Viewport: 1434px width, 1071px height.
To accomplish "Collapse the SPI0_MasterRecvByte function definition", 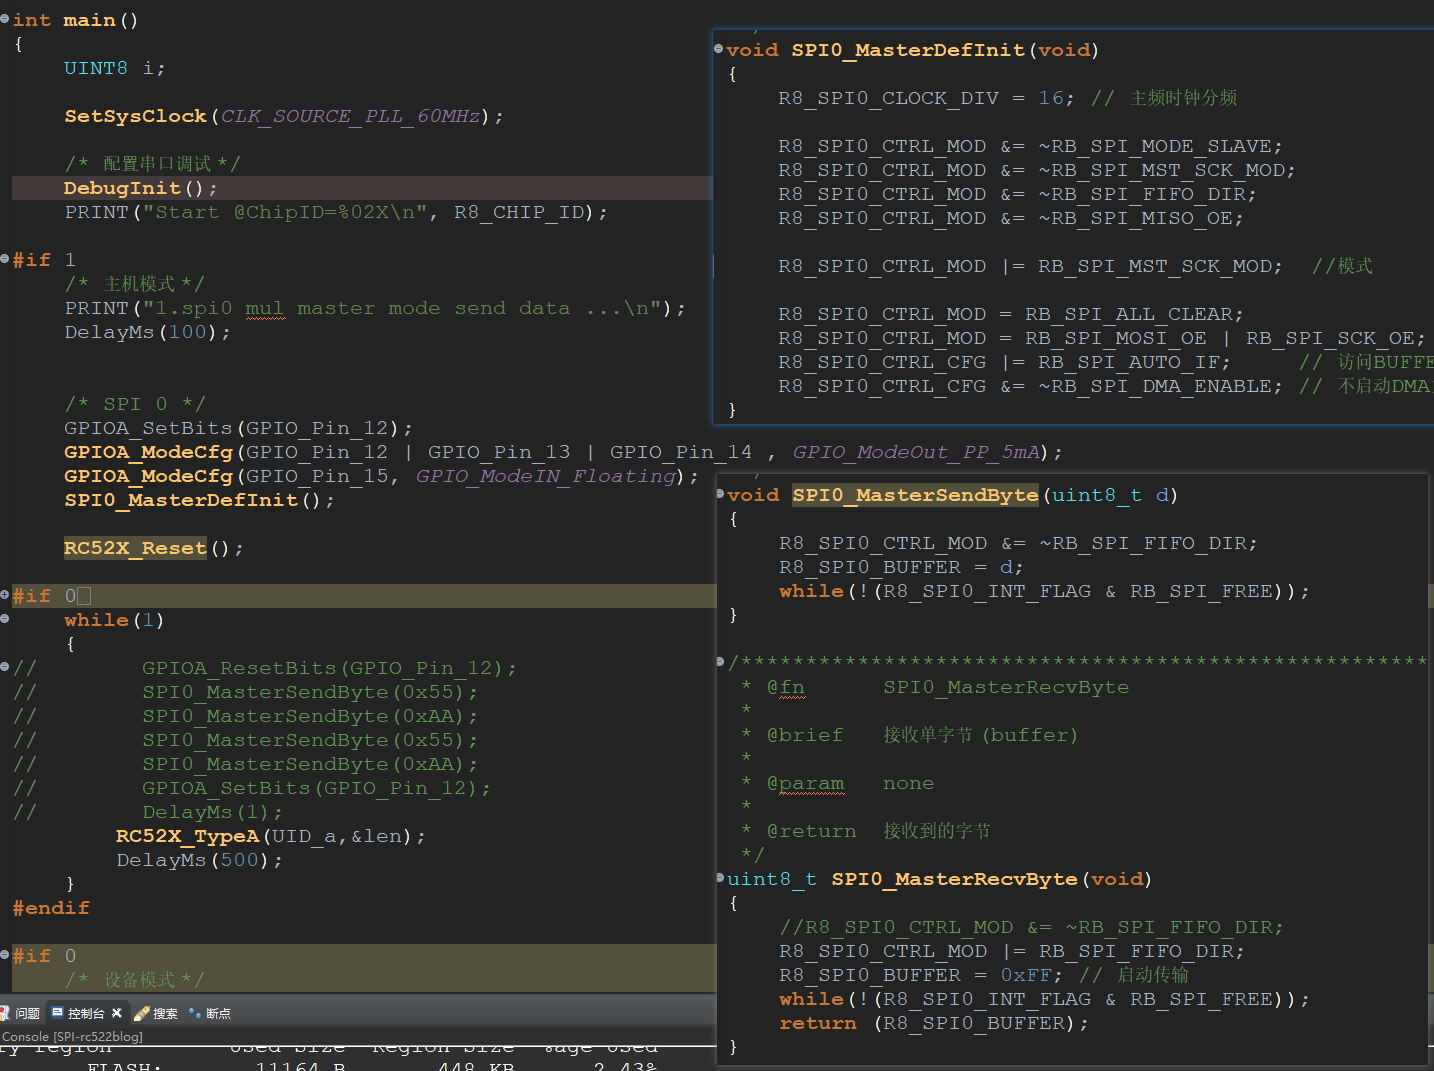I will pos(721,878).
